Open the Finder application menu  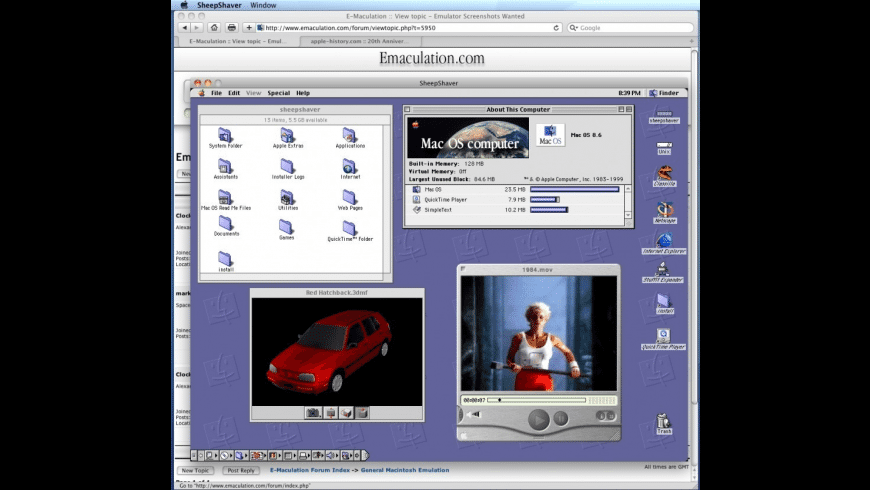664,93
